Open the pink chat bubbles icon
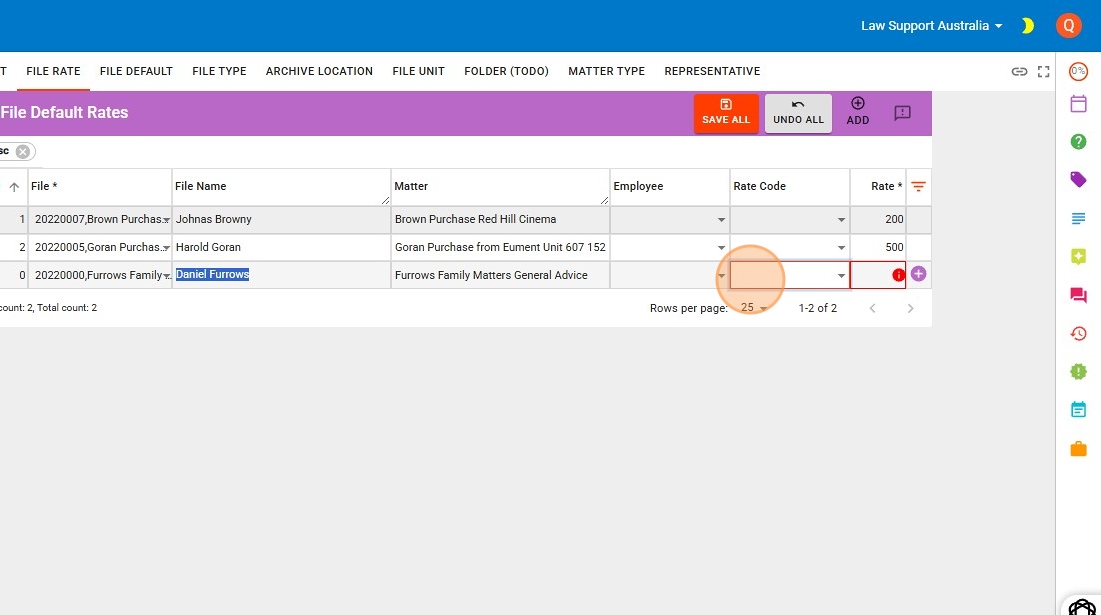1101x615 pixels. coord(1078,295)
